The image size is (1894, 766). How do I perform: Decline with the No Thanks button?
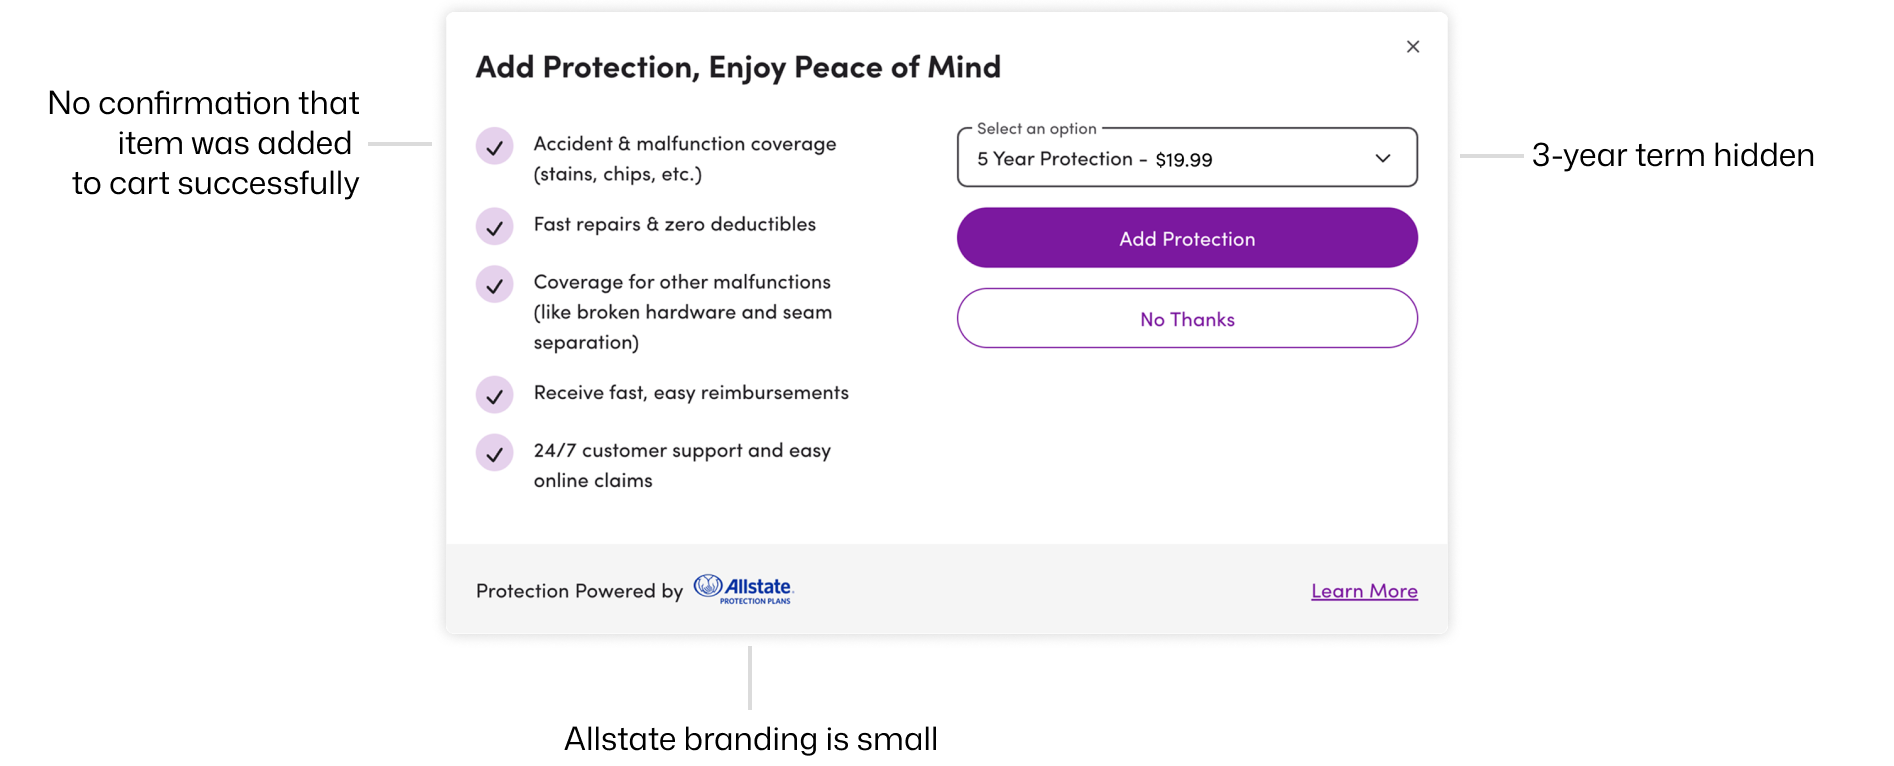coord(1187,319)
